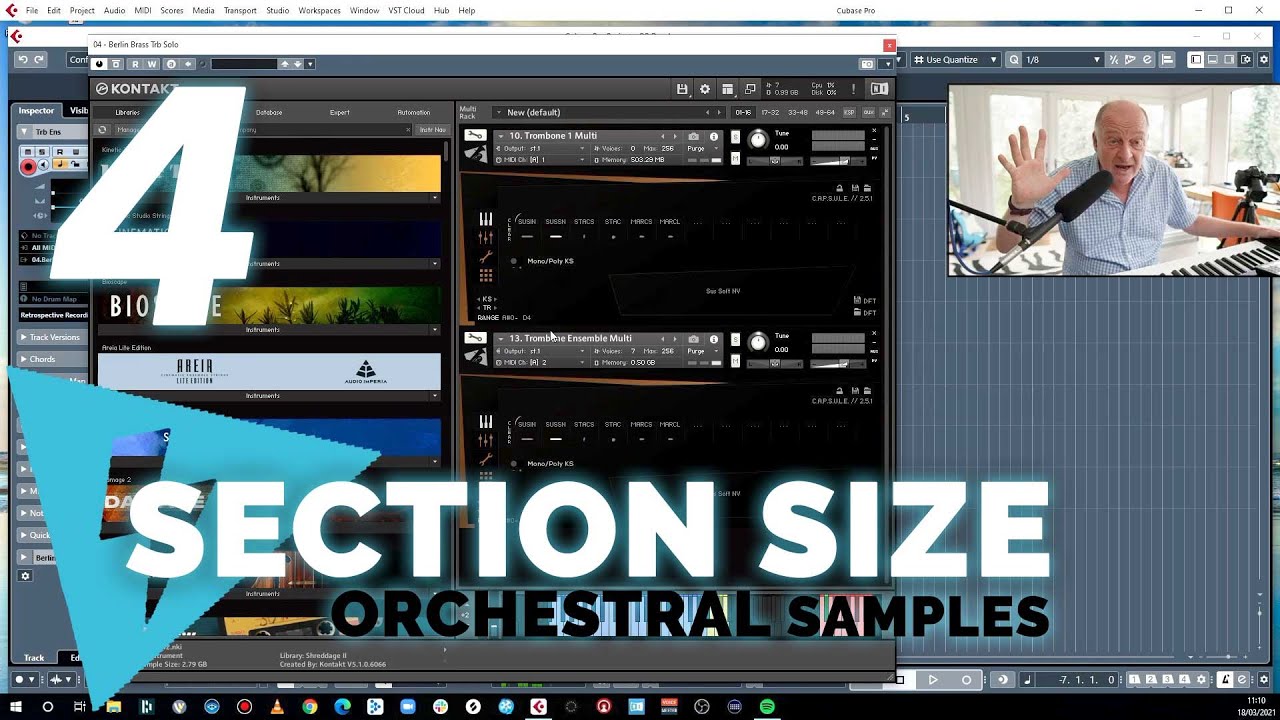Click Kontakt warning exclamation icon

(x=853, y=89)
